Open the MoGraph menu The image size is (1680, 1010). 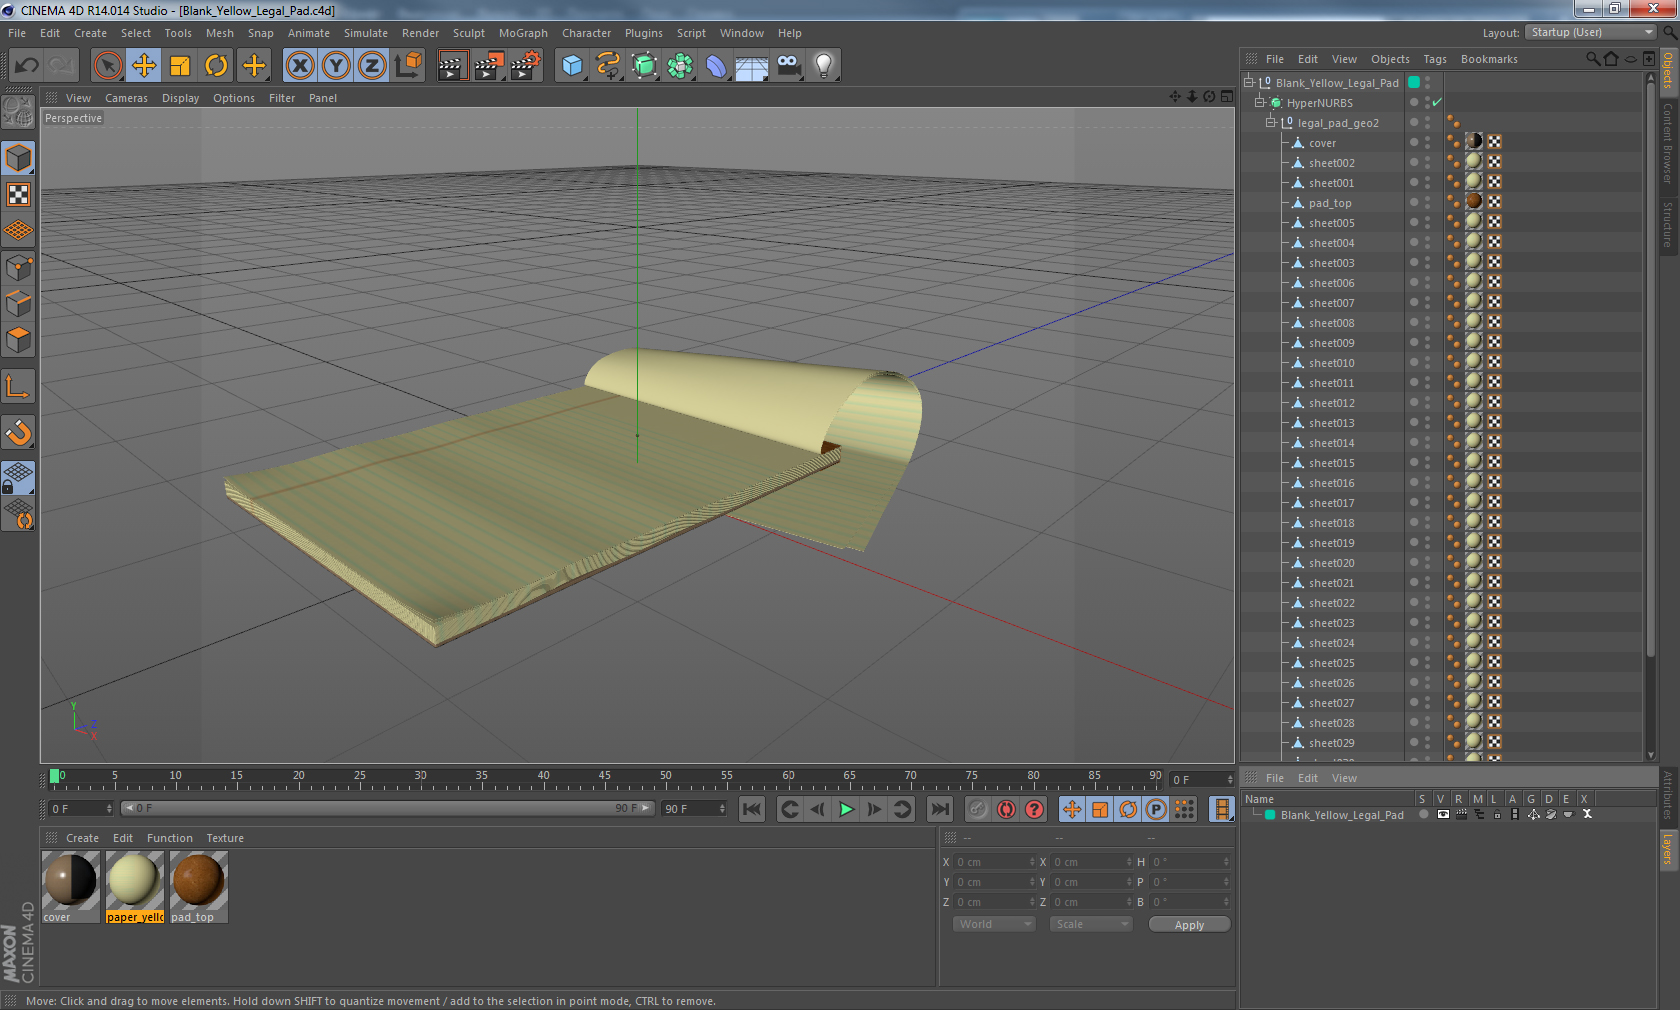click(523, 33)
